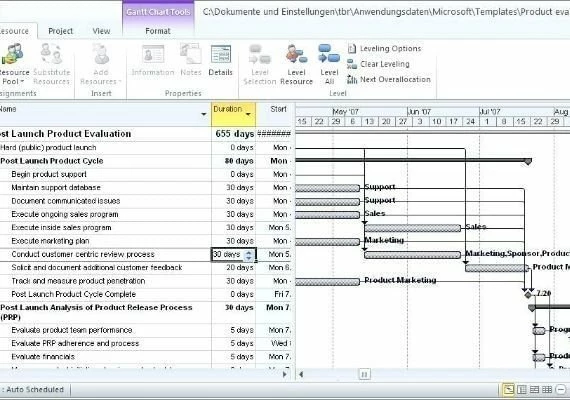This screenshot has width=570, height=400.
Task: Open the Format ribbon tab
Action: [x=158, y=31]
